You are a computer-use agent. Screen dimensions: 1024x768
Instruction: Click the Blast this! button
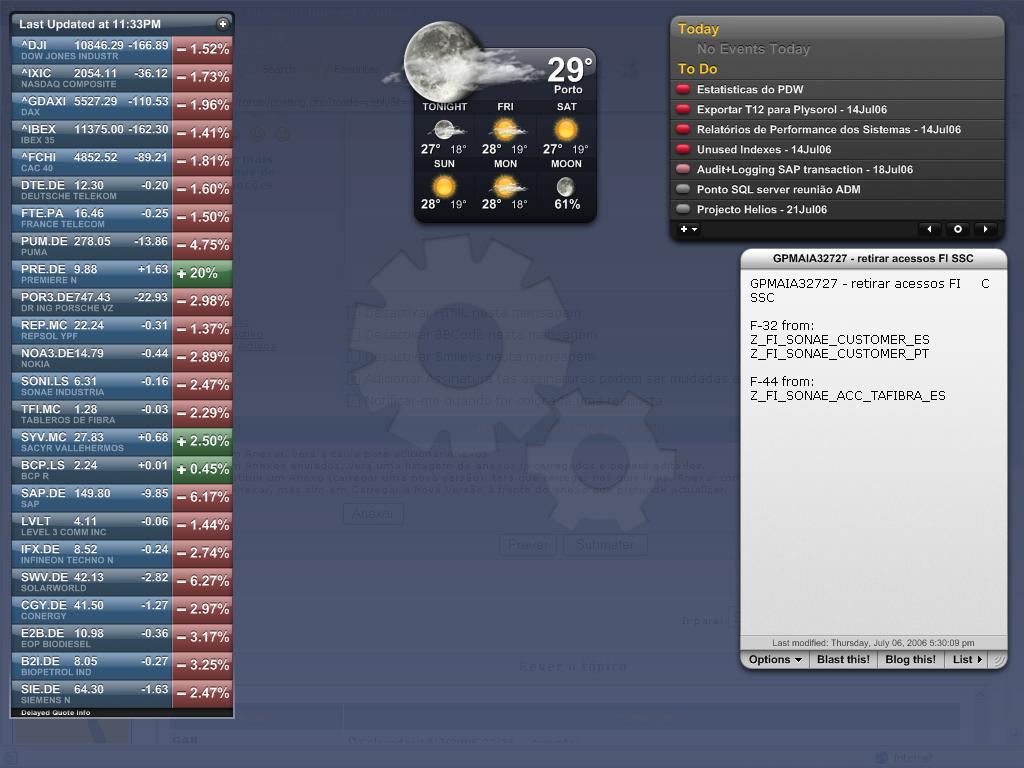click(842, 659)
